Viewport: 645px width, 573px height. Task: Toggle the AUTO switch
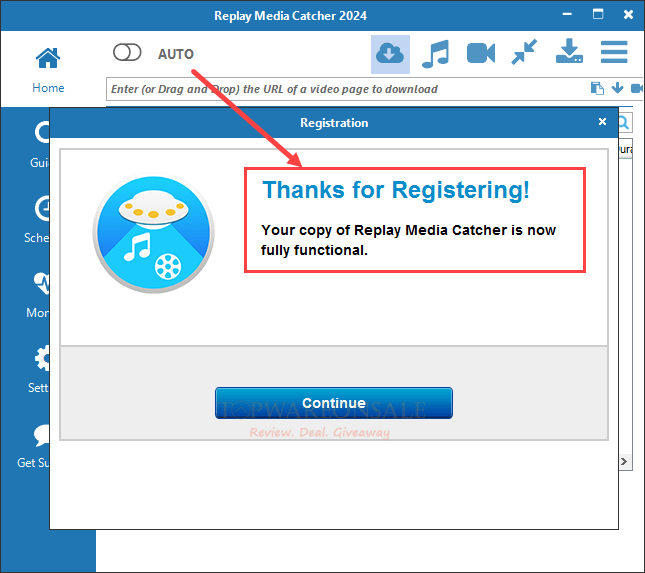(127, 53)
